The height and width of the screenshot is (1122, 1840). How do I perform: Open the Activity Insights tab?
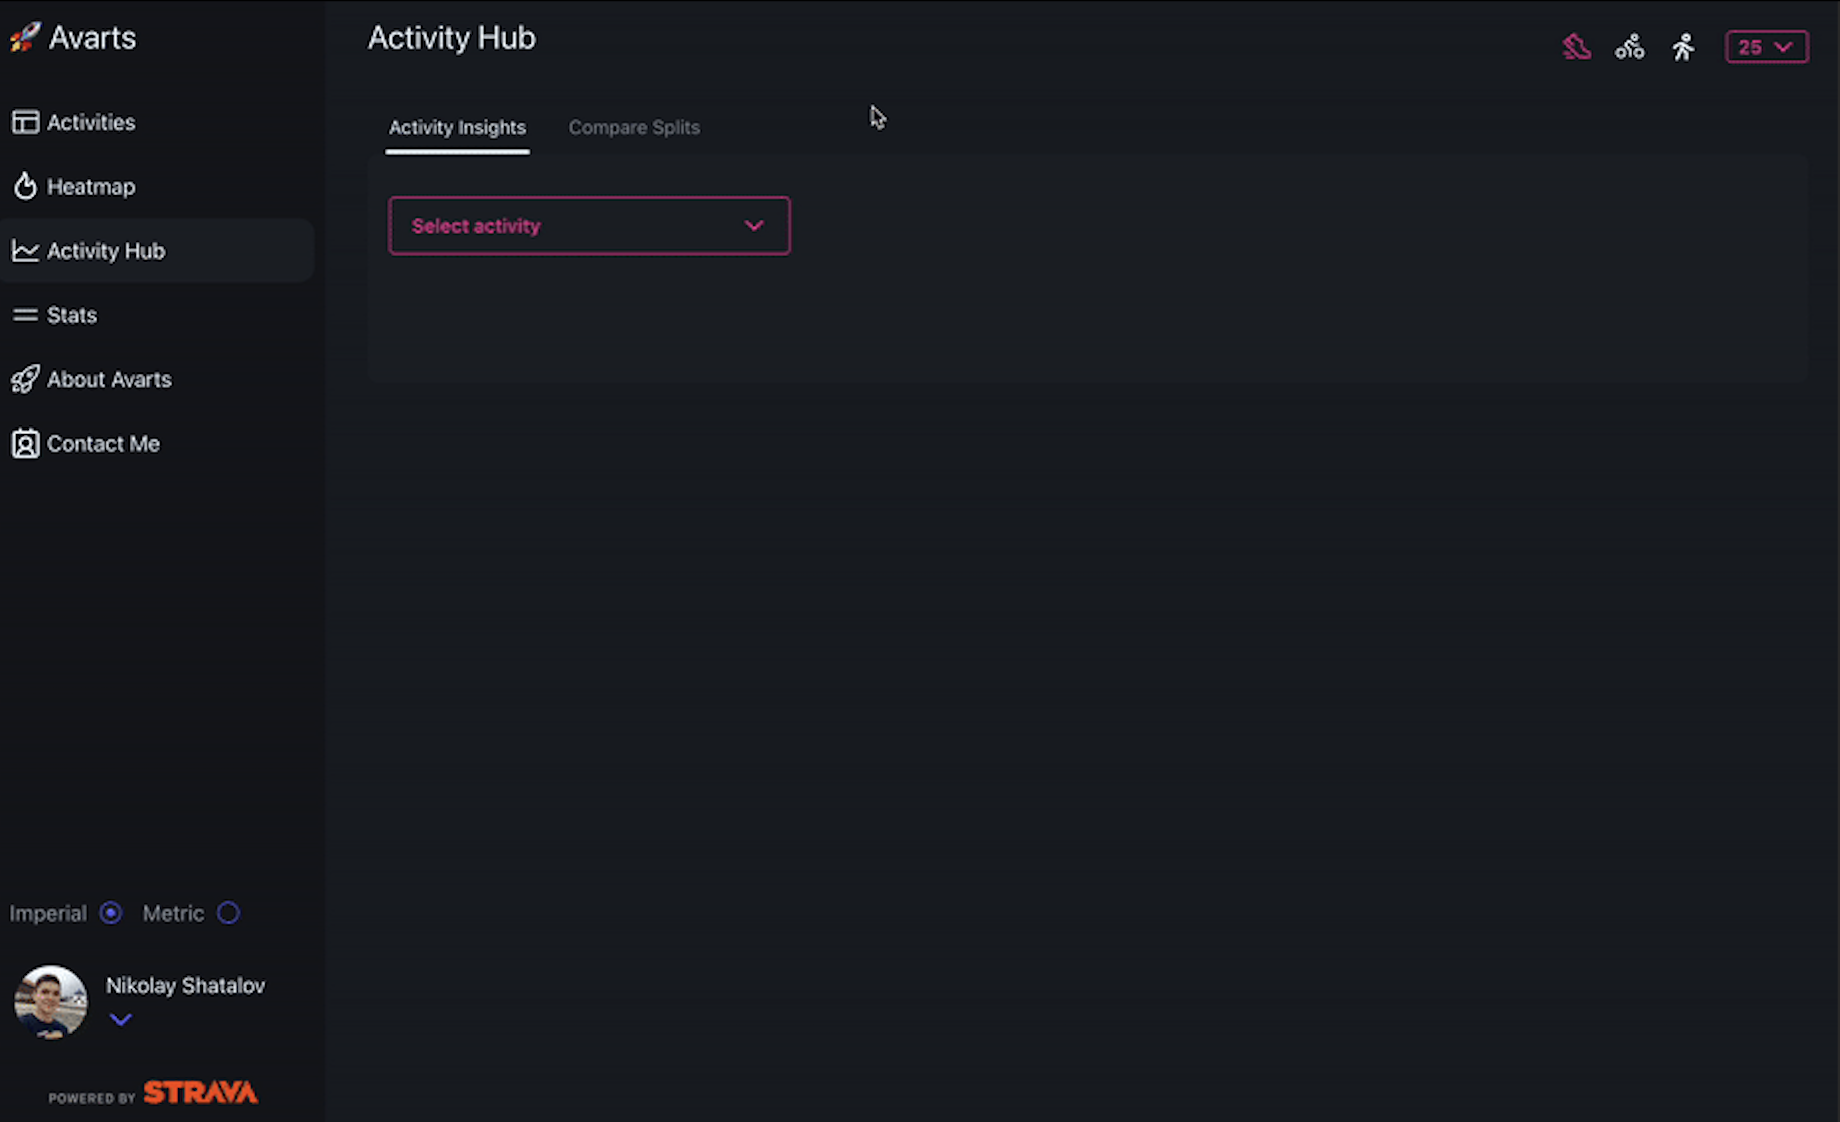pyautogui.click(x=457, y=127)
